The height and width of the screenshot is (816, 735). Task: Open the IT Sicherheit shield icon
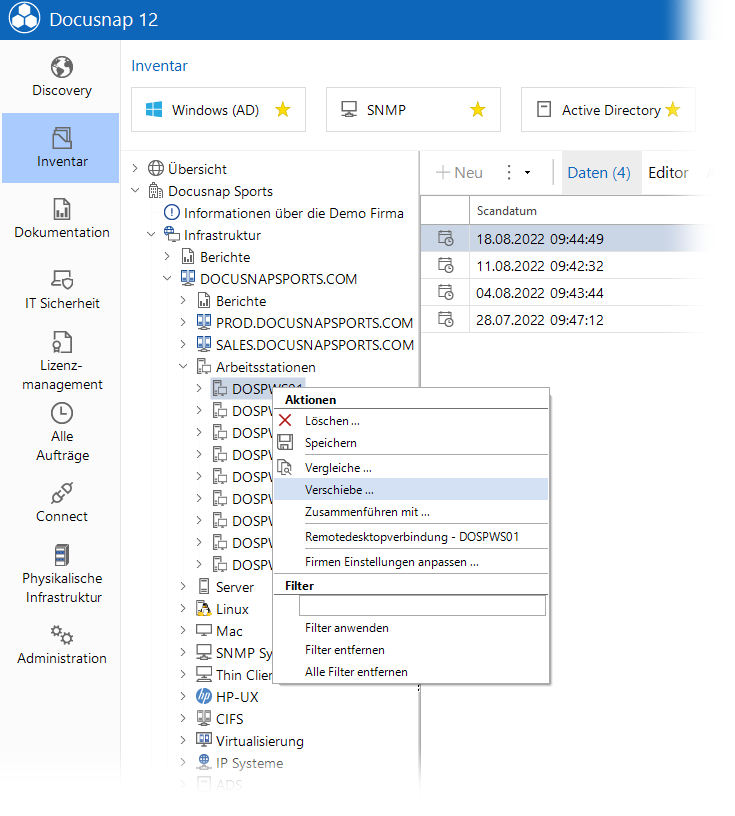[61, 279]
